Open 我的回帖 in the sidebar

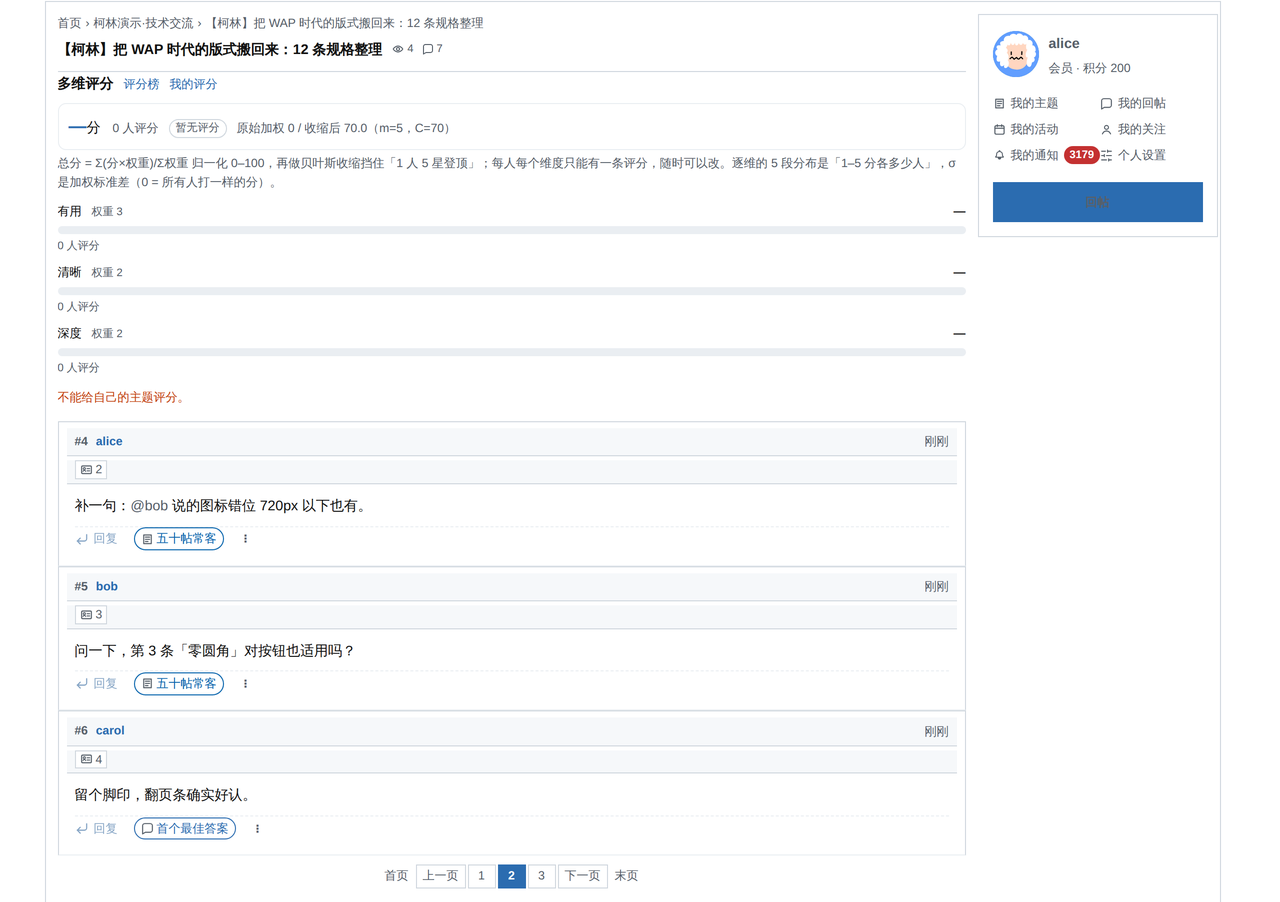(x=1133, y=103)
